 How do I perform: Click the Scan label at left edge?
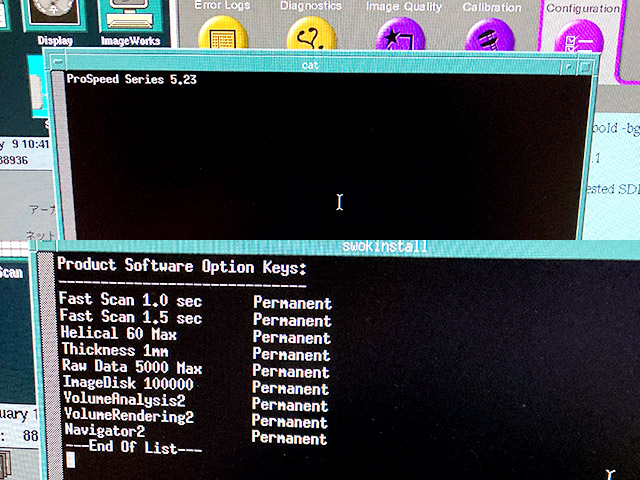coord(11,272)
